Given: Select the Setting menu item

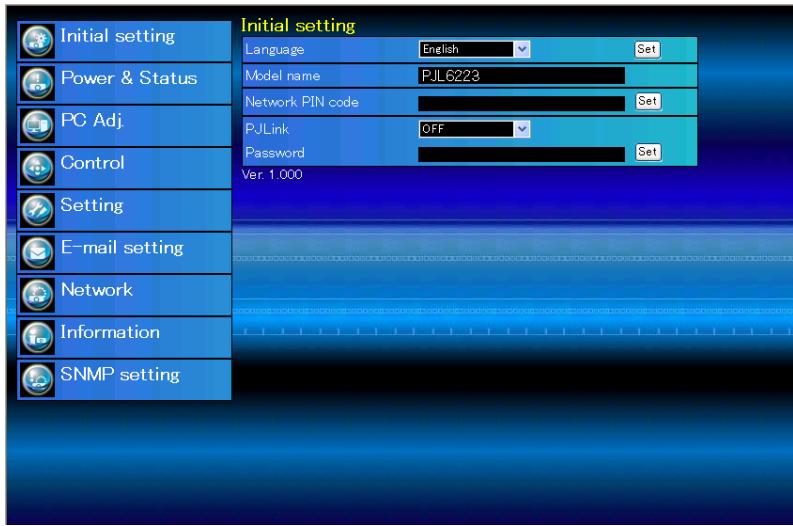Looking at the screenshot, I should click(x=92, y=205).
